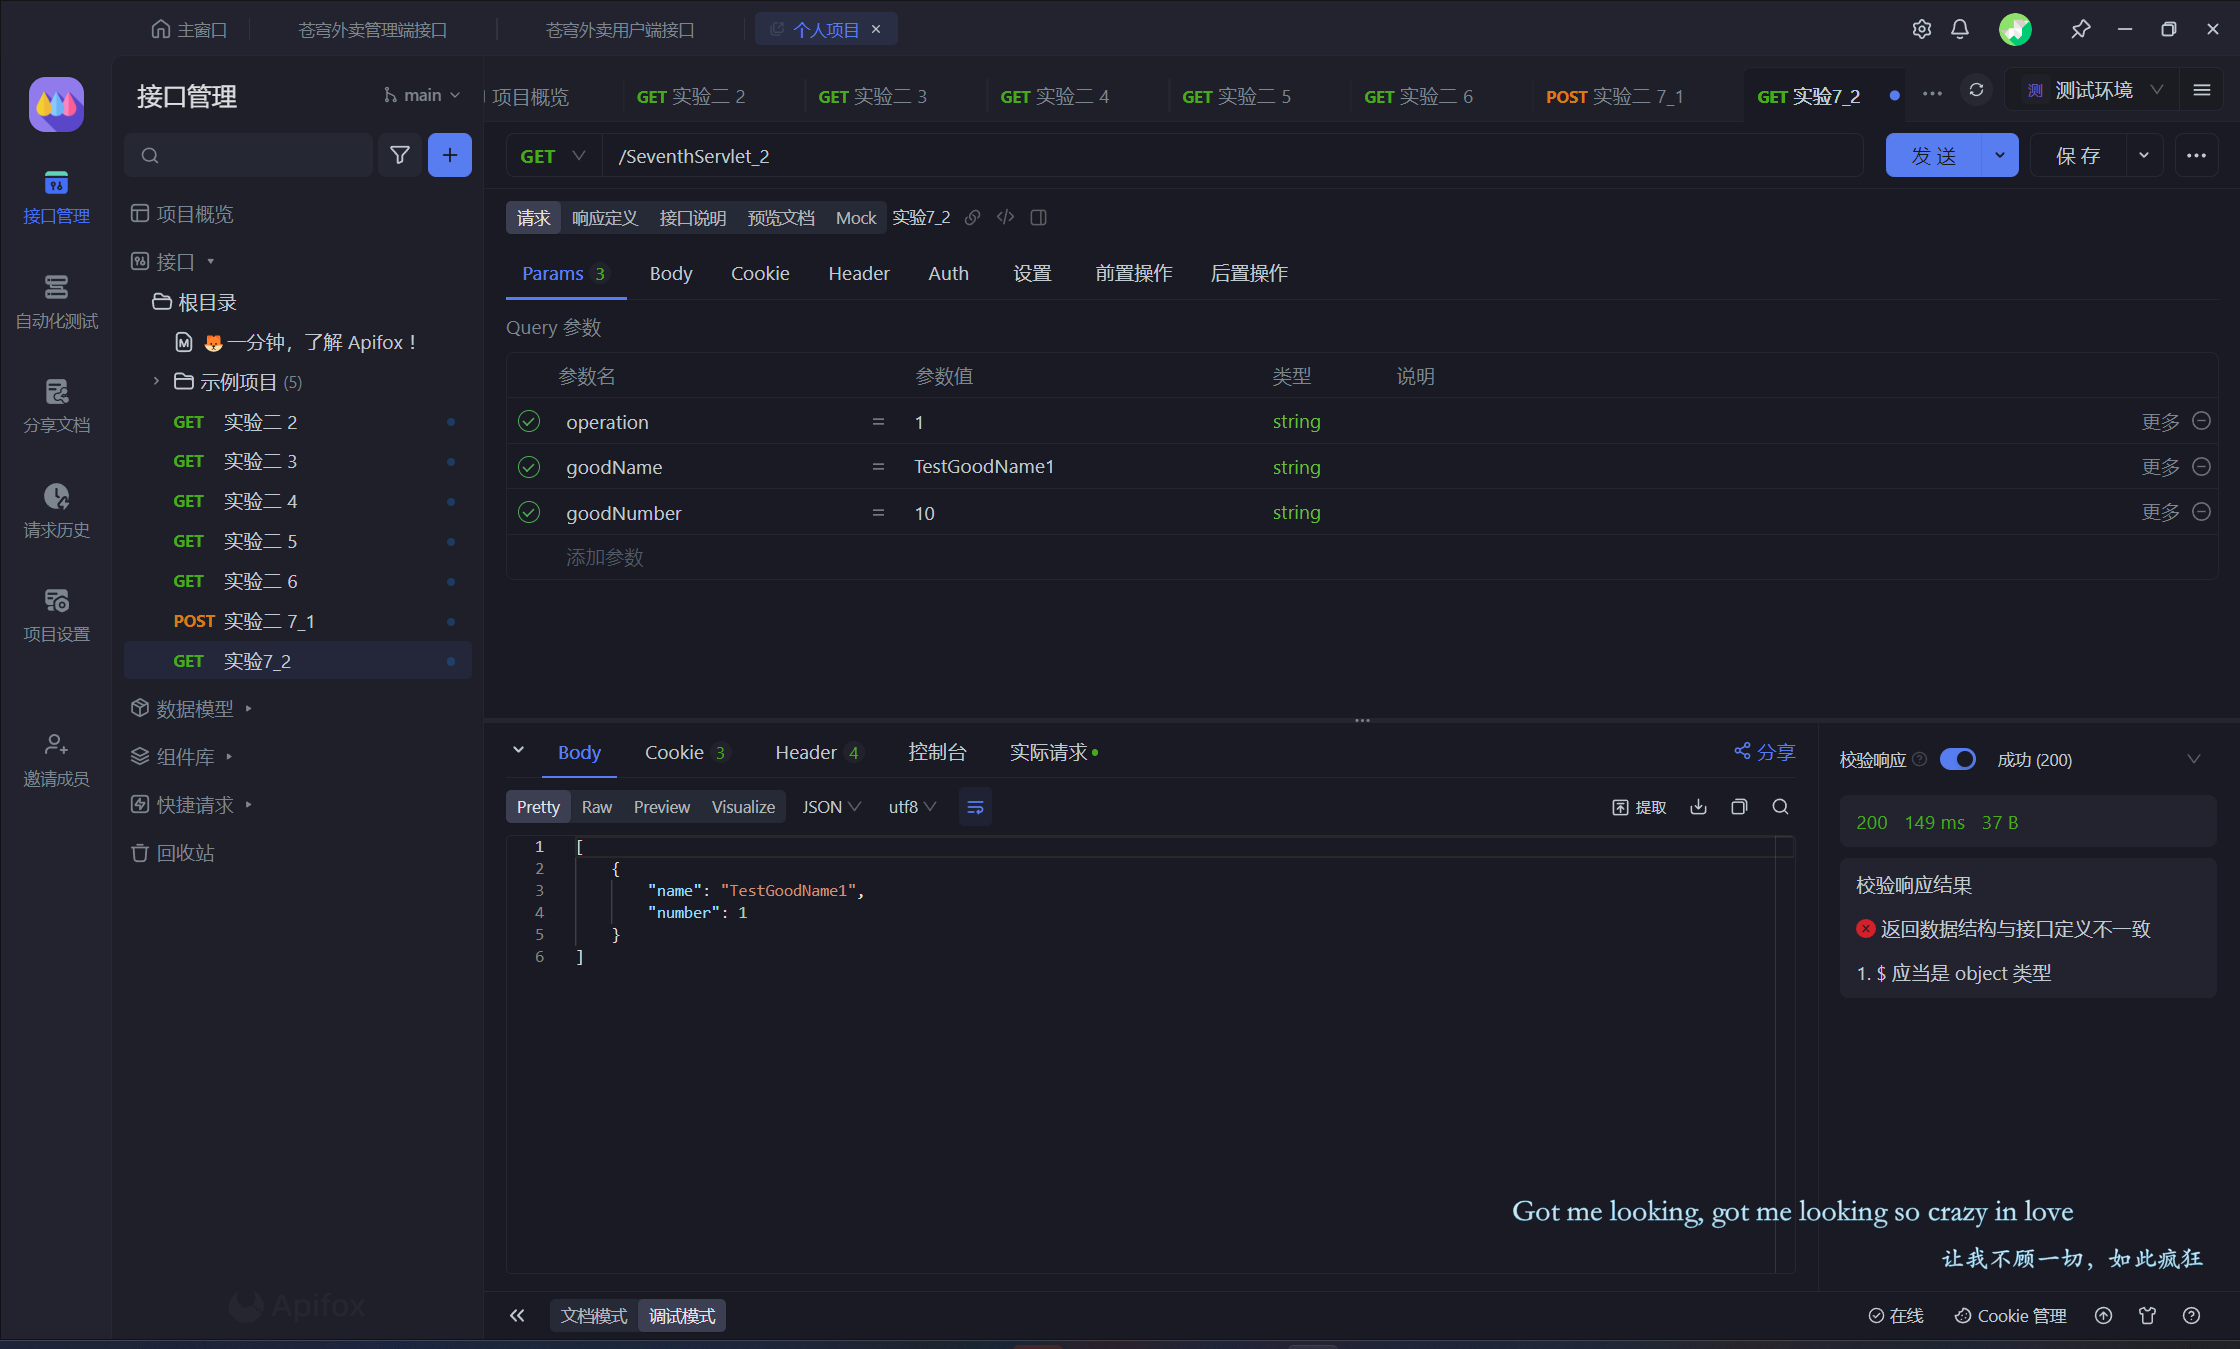Click the URL path input field
The image size is (2240, 1349).
[1232, 156]
